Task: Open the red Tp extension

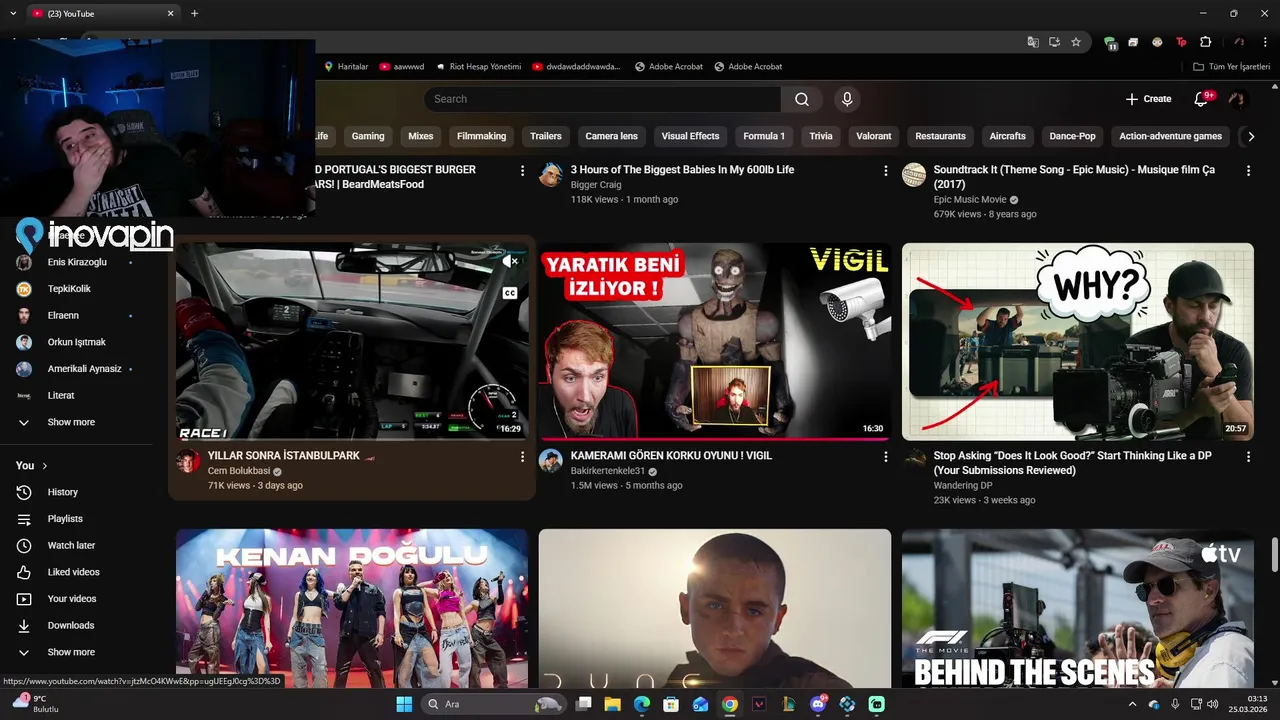Action: pos(1181,42)
